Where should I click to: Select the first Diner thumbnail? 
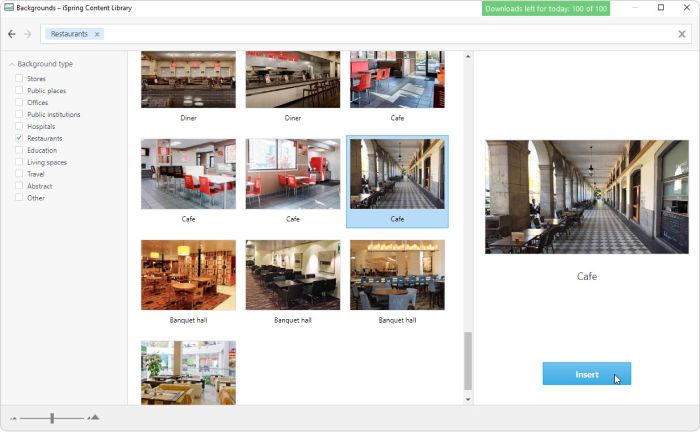[188, 79]
